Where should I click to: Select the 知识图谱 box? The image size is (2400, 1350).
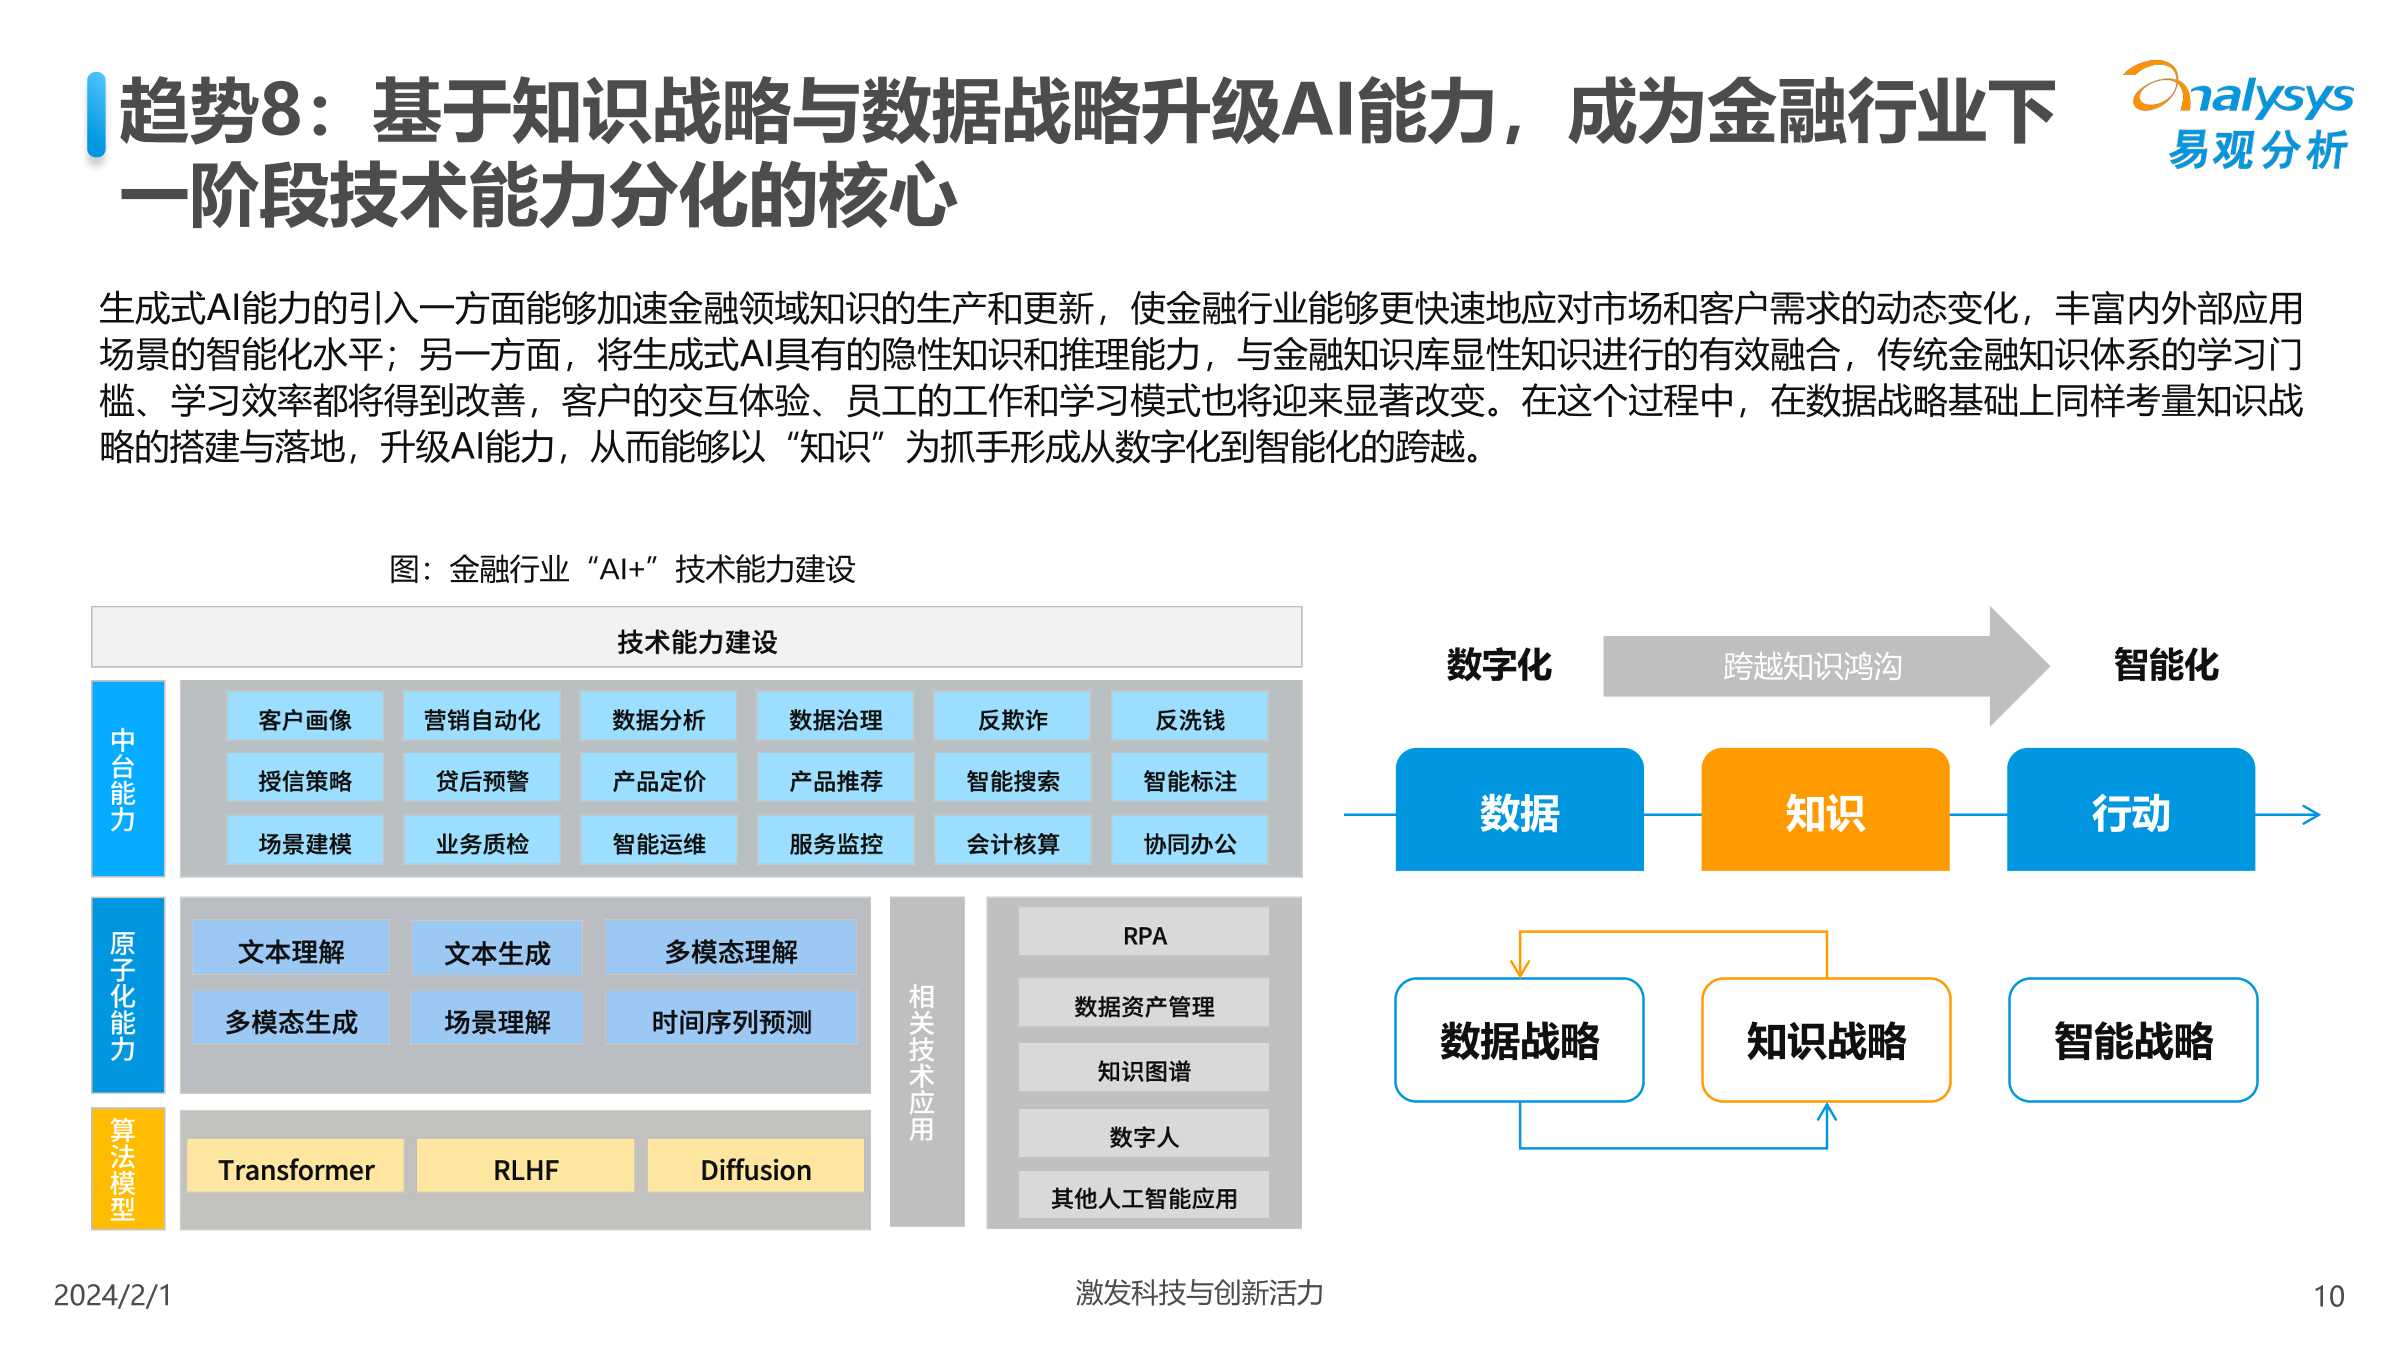point(1142,1069)
